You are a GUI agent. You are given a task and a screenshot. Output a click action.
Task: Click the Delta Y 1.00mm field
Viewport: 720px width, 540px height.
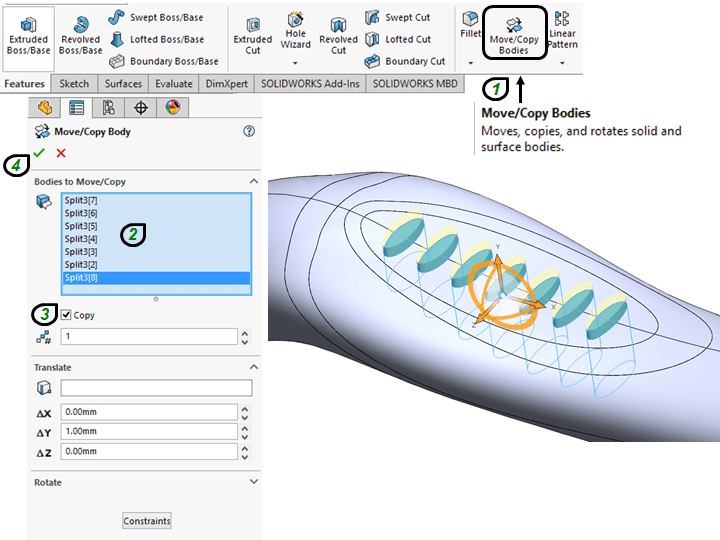pos(148,431)
